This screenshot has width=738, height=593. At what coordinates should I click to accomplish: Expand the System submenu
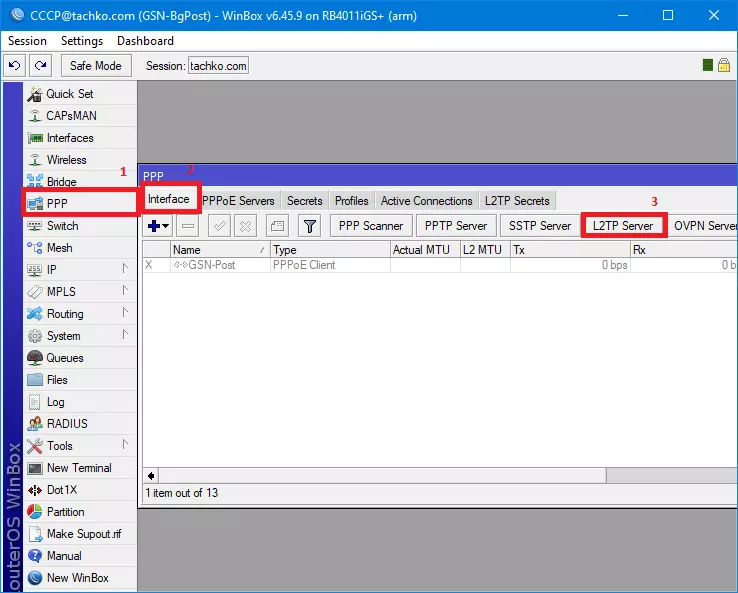(80, 336)
